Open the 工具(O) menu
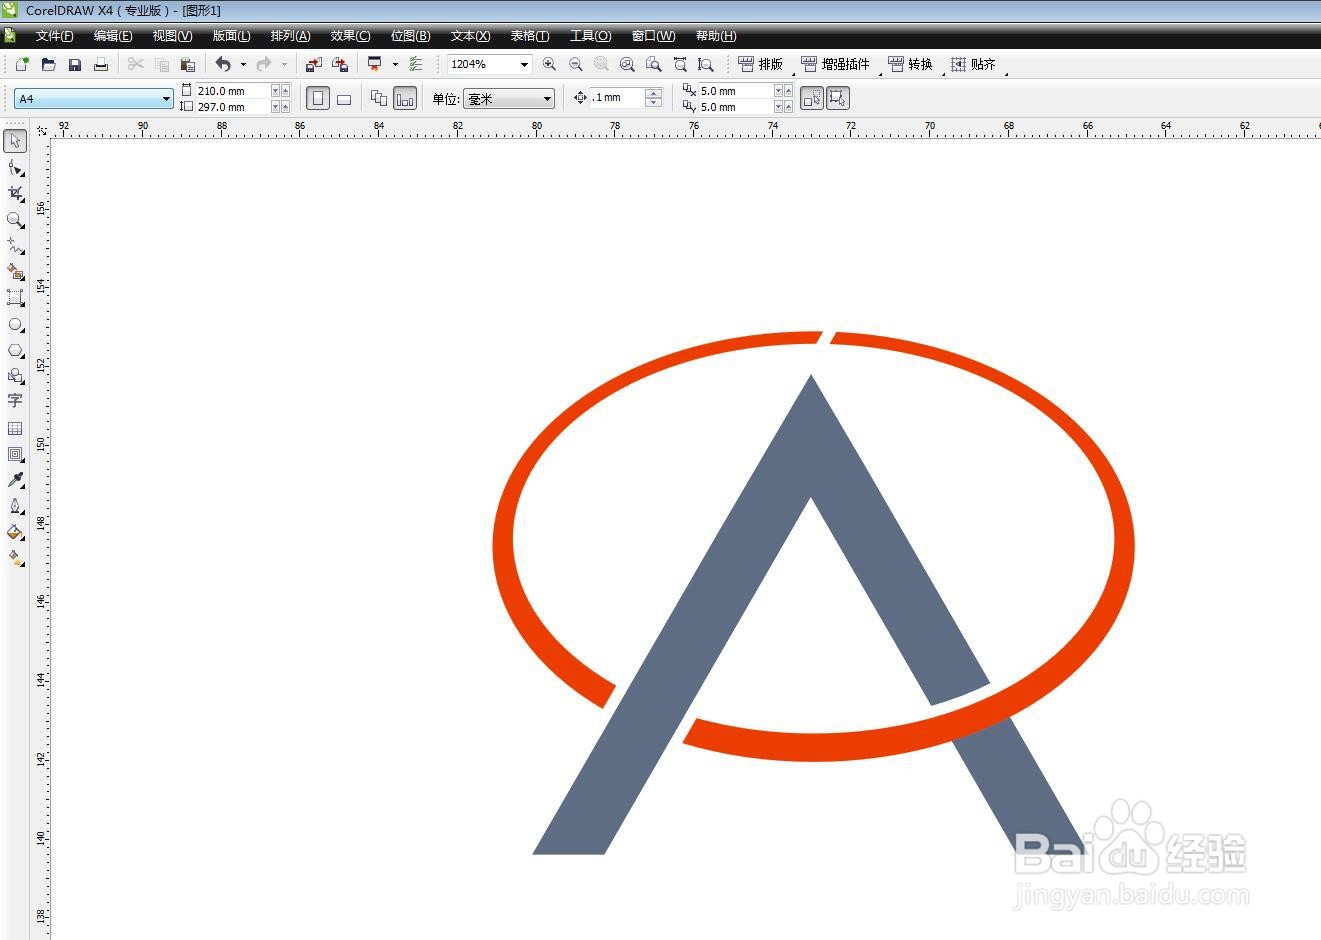Viewport: 1321px width, 940px height. [x=590, y=36]
